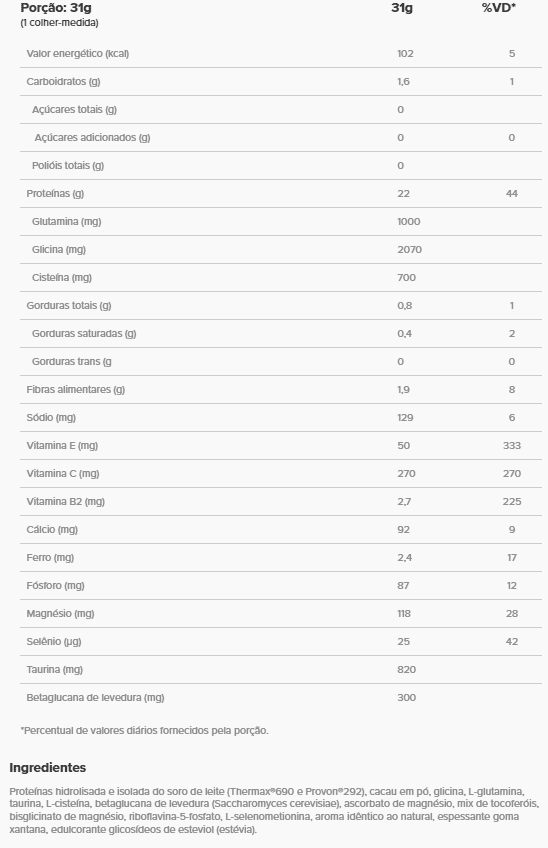Select the Taurina value 820
548x848 pixels.
(406, 670)
